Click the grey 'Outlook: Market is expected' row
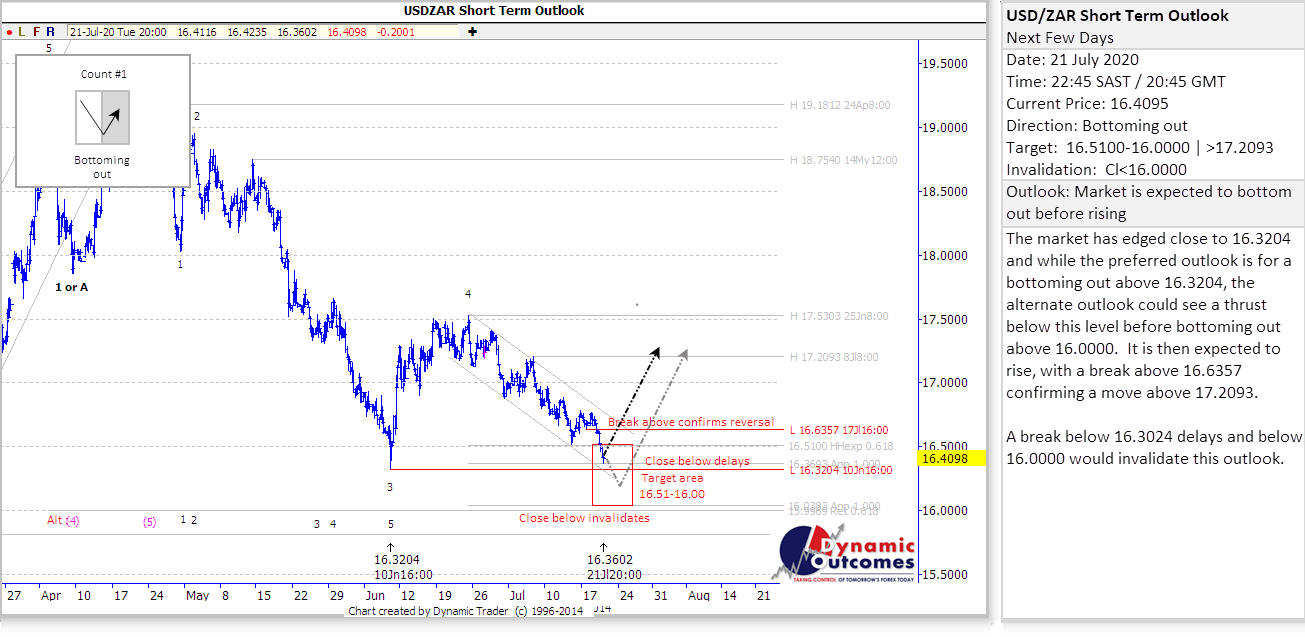Viewport: 1305px width, 637px height. tap(1153, 202)
